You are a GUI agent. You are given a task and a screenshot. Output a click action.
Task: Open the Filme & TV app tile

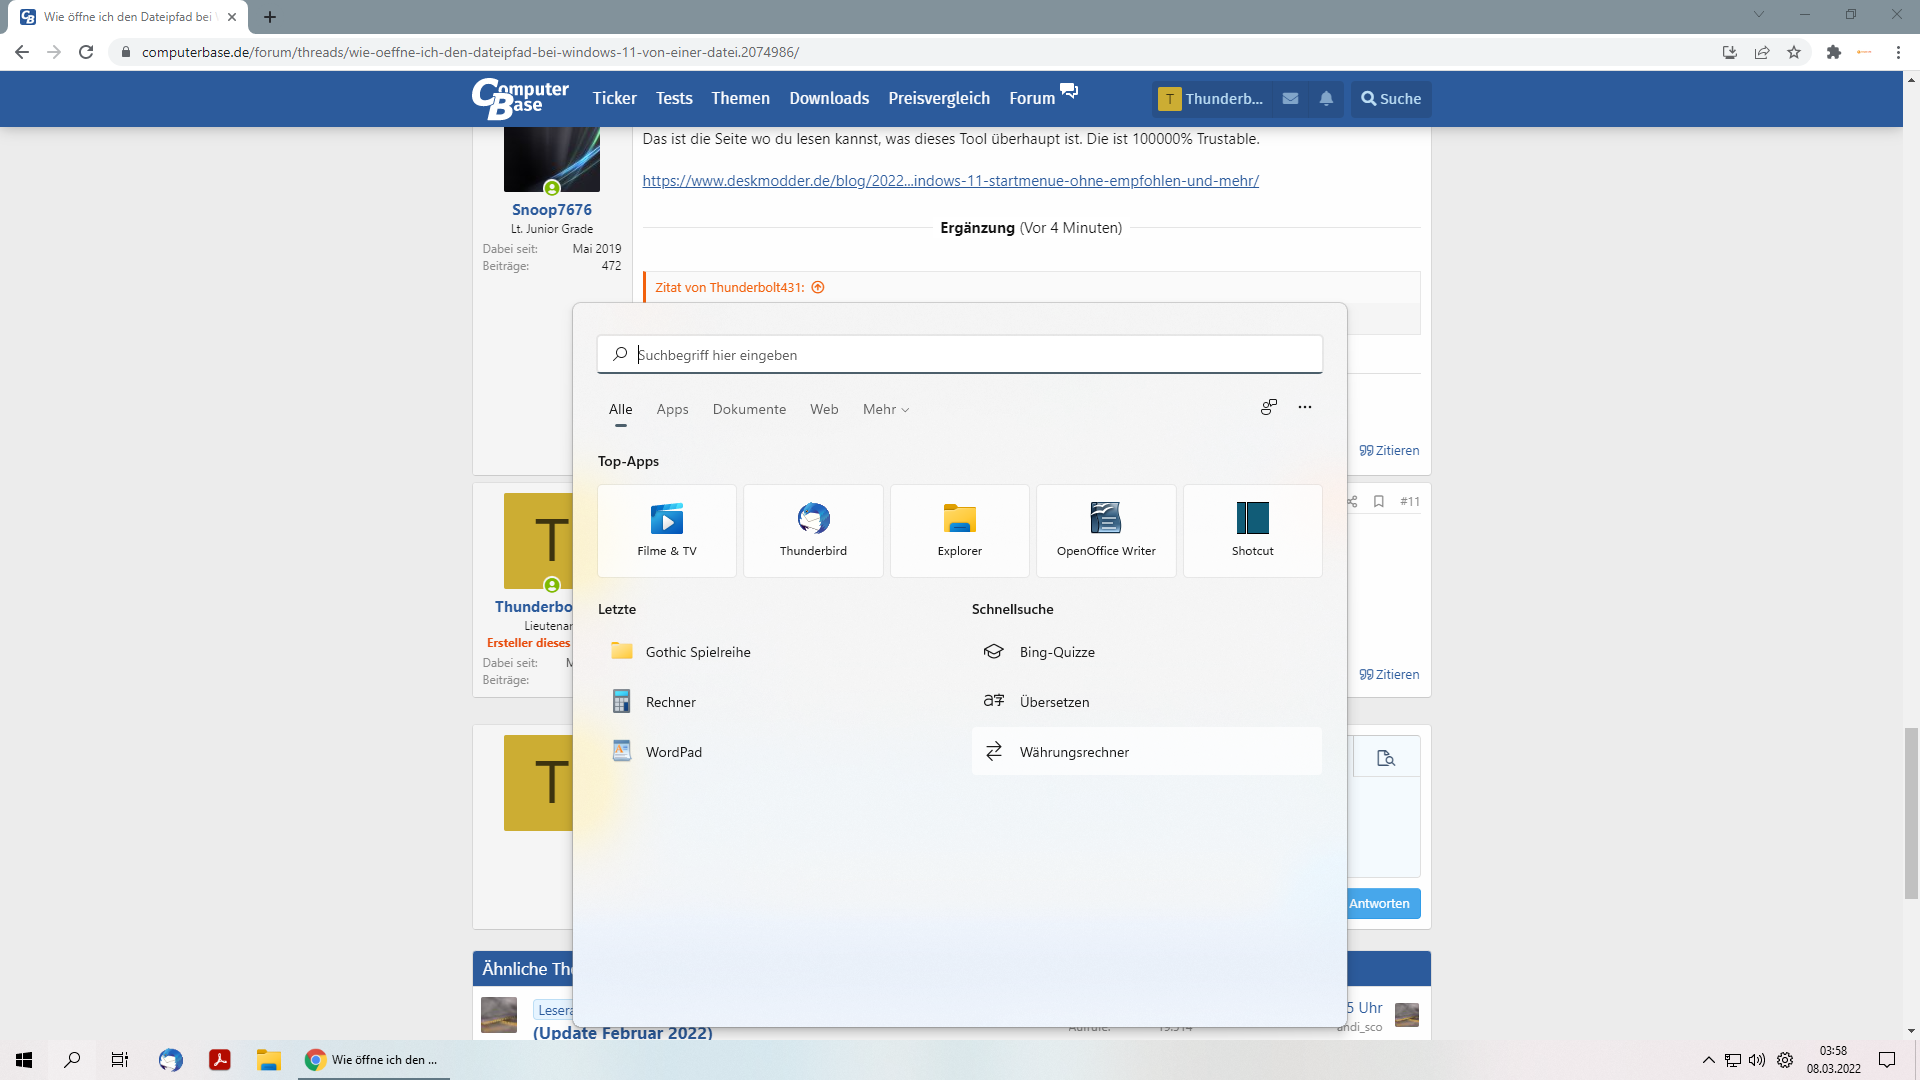pyautogui.click(x=667, y=530)
